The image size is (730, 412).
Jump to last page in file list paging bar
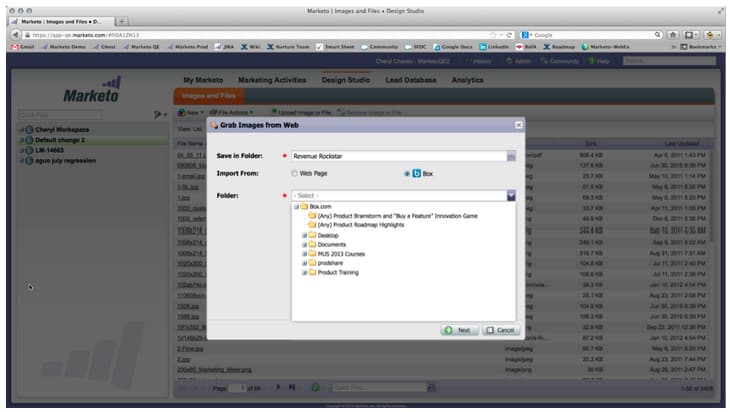click(292, 387)
